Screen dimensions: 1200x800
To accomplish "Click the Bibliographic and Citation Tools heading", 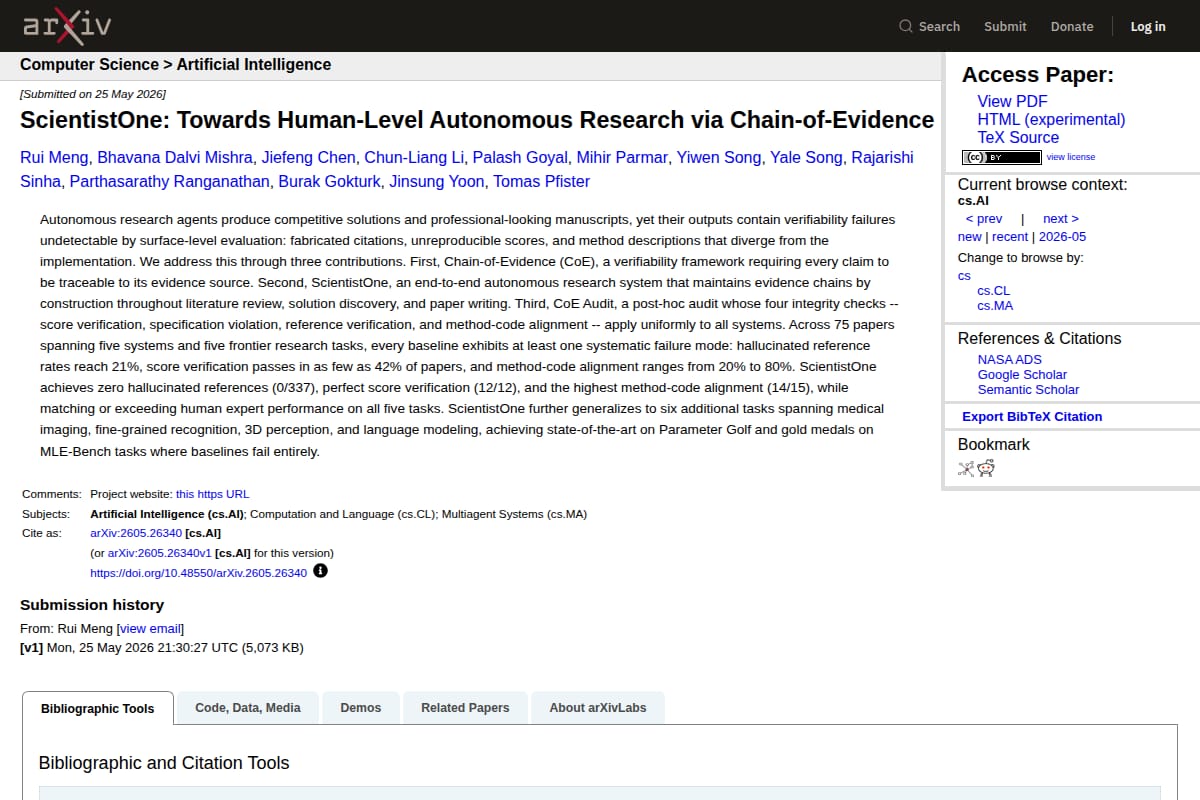I will (x=164, y=763).
